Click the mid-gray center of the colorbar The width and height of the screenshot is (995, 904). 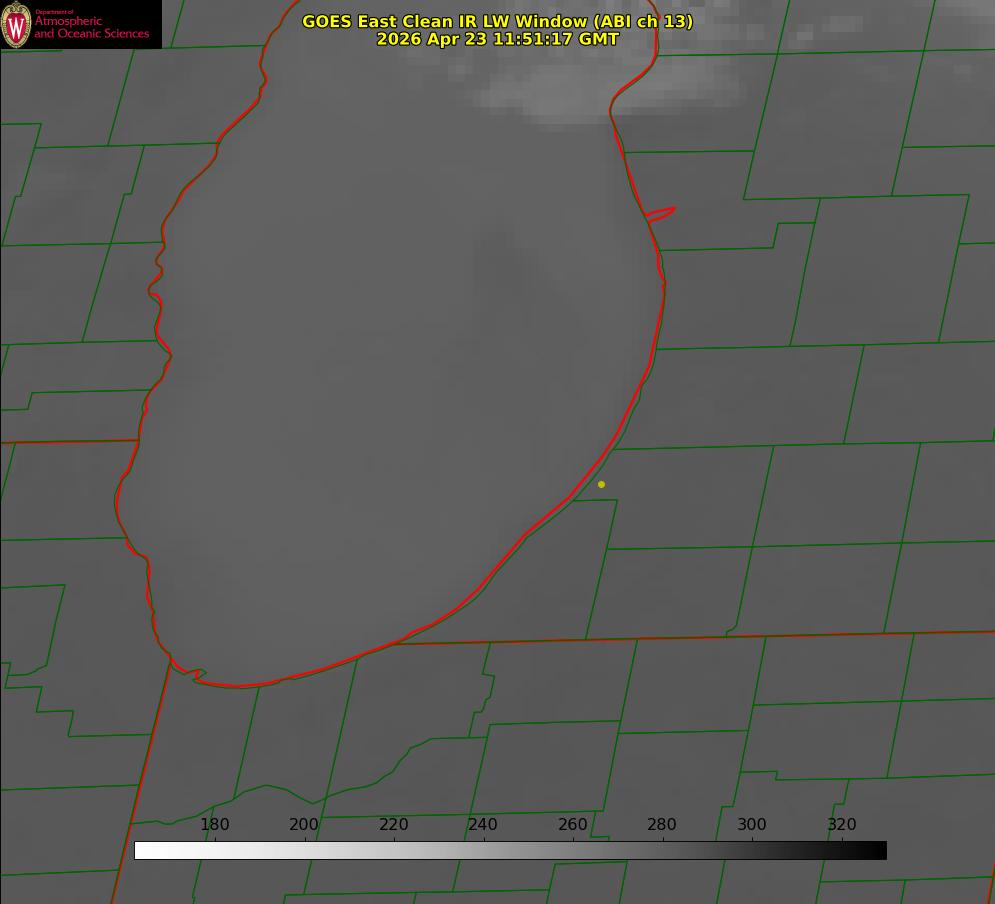pos(510,851)
